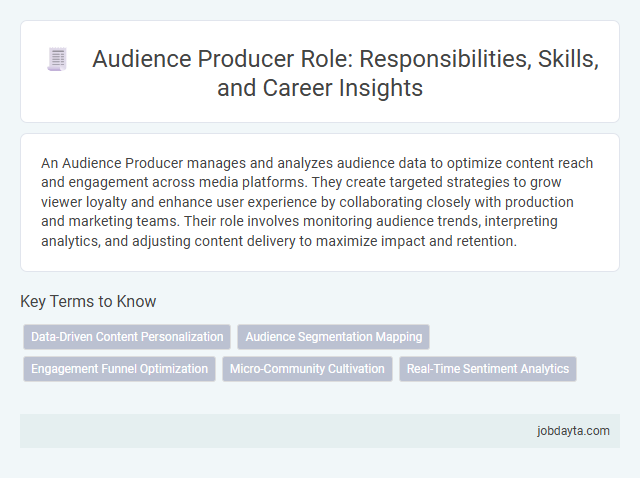Open the Data-Driven Content Personalization tag
The height and width of the screenshot is (478, 640).
point(127,337)
